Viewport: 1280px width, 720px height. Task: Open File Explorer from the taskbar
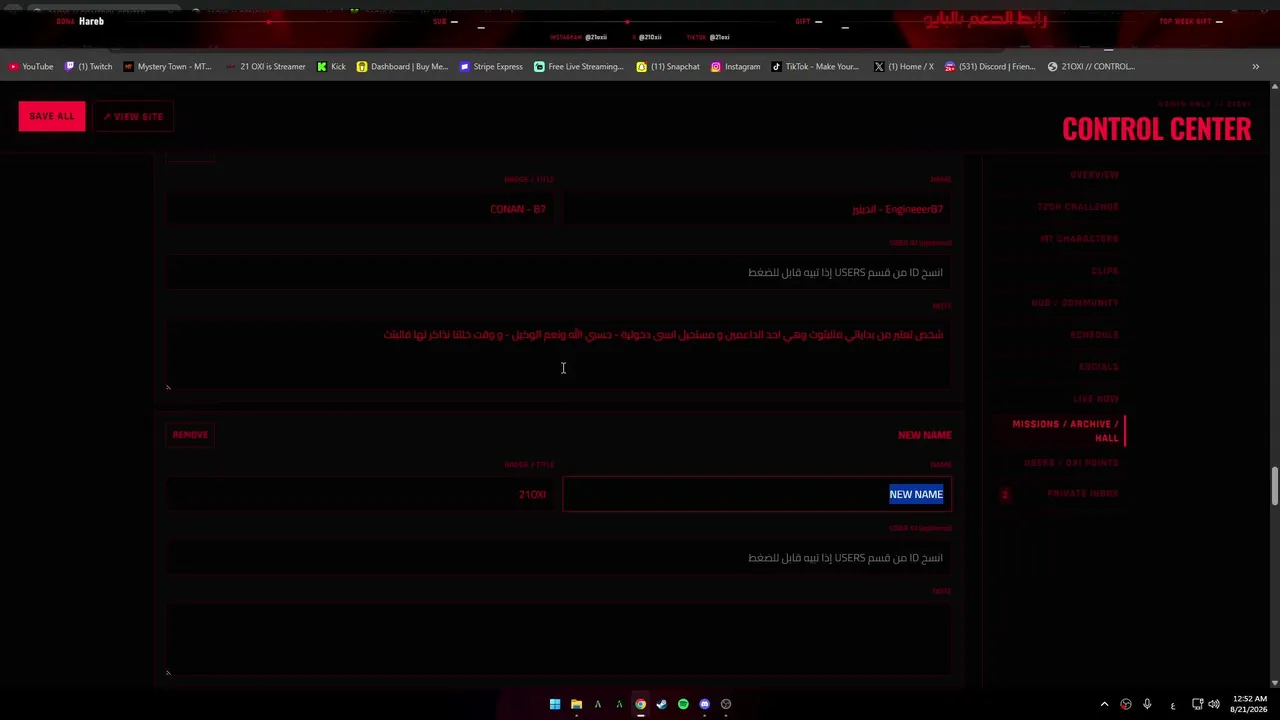pos(576,704)
